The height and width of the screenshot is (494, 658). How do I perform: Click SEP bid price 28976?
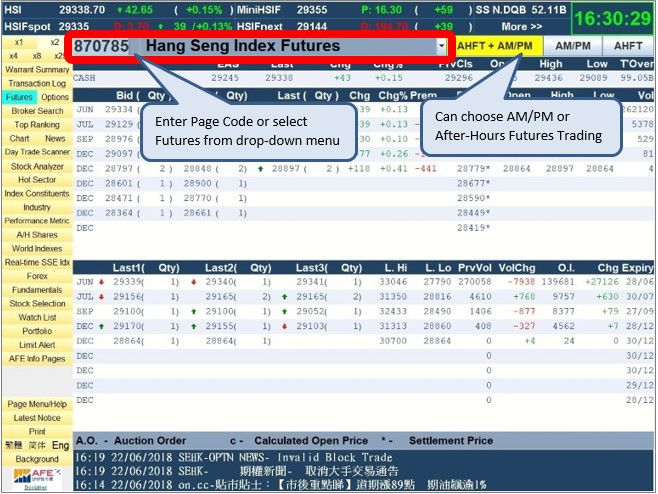(119, 139)
